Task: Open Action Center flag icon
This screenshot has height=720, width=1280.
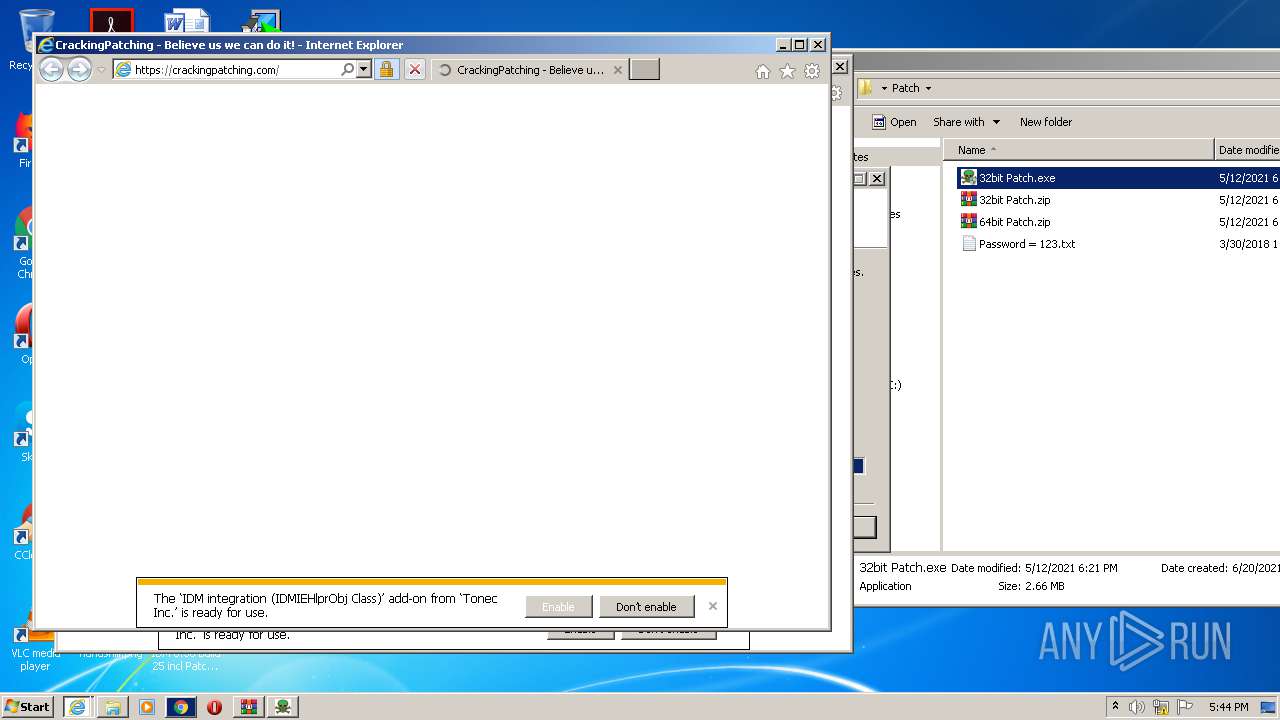Action: [x=1185, y=707]
